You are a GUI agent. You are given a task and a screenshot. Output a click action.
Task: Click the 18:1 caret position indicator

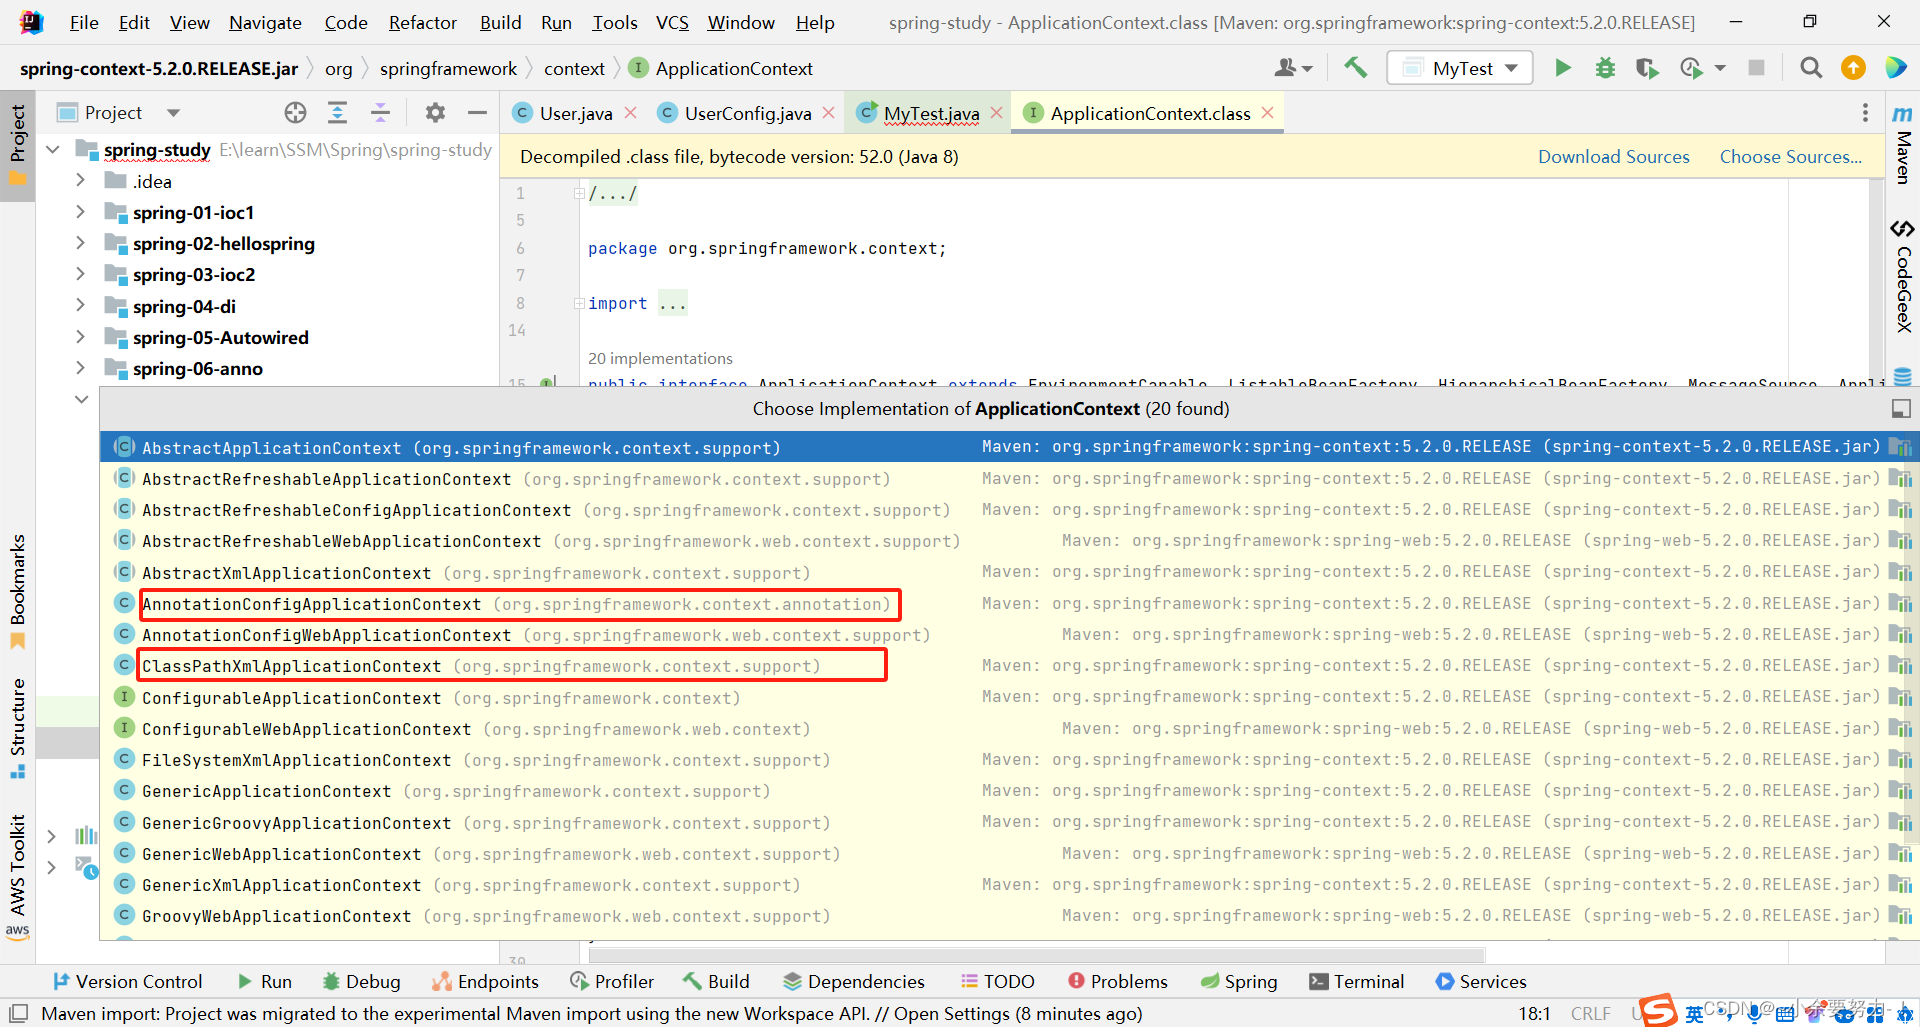coord(1534,1013)
